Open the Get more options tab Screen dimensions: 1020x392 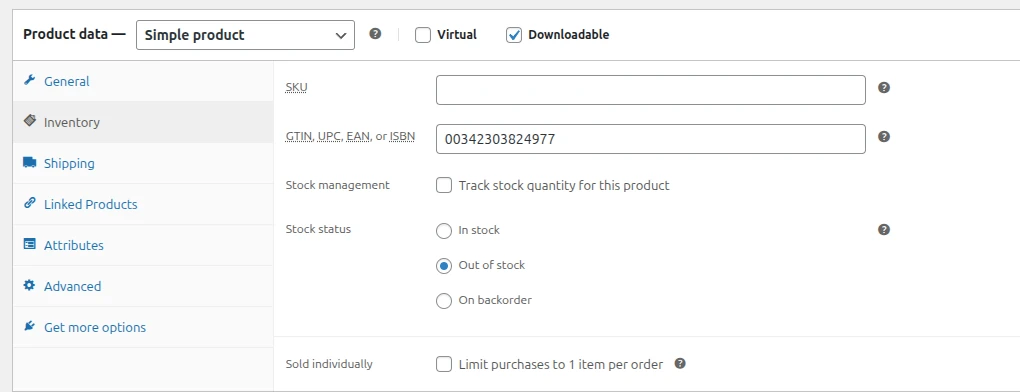click(x=143, y=327)
